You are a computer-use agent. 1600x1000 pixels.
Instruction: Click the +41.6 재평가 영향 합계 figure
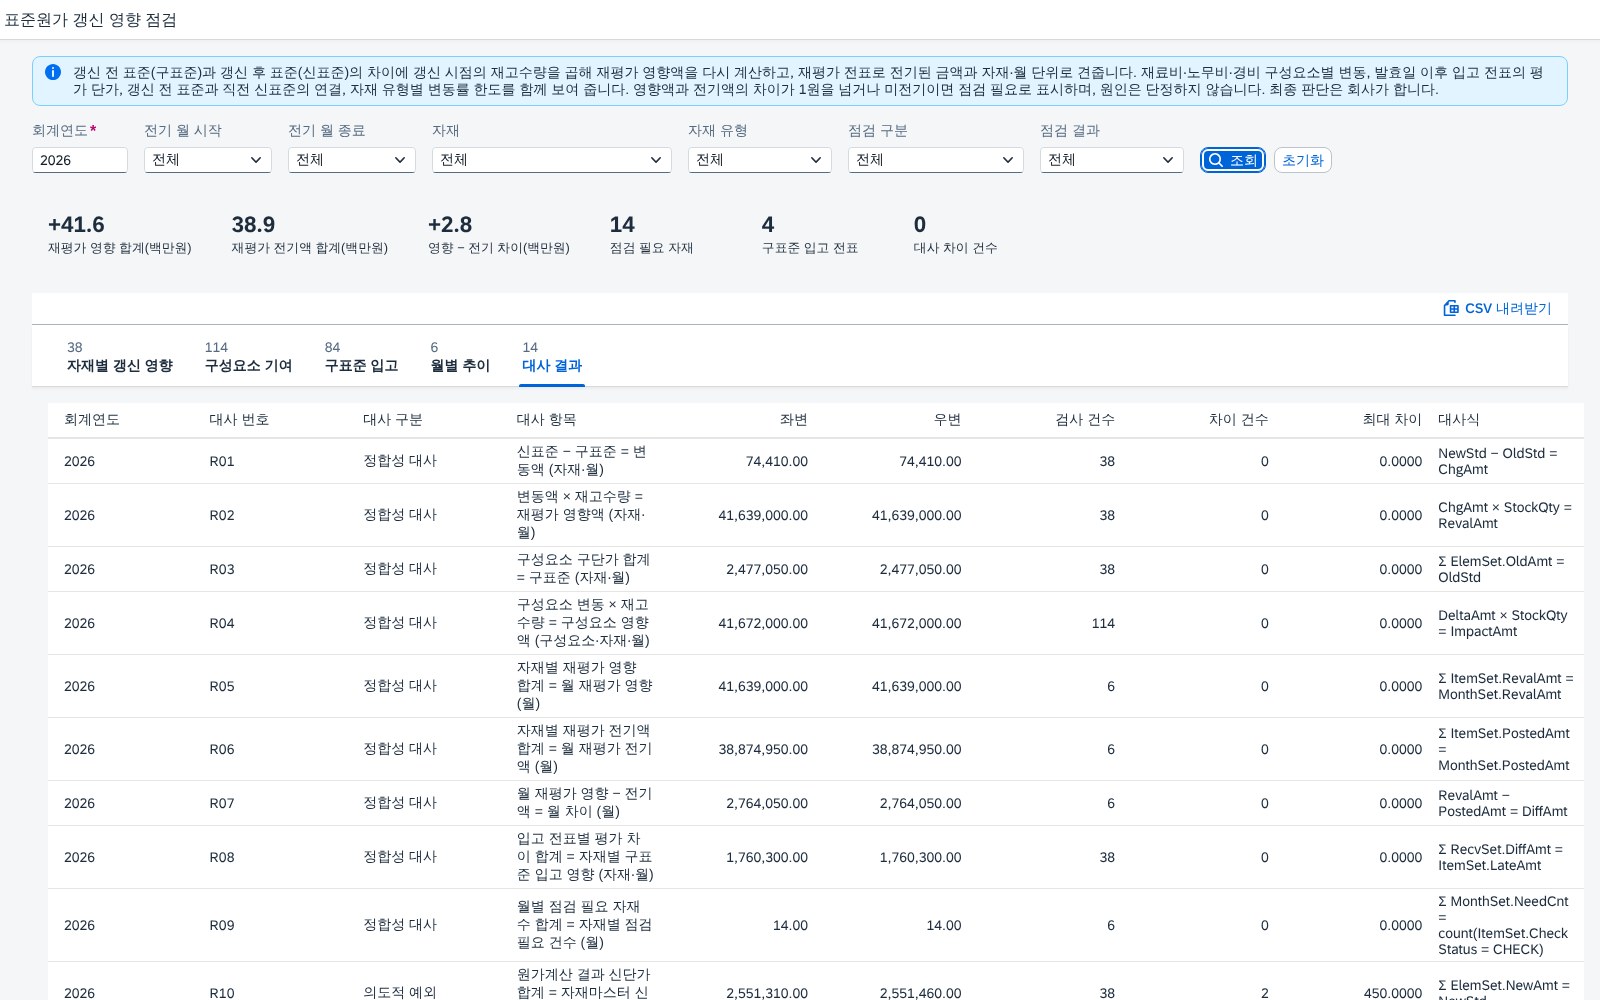coord(76,225)
